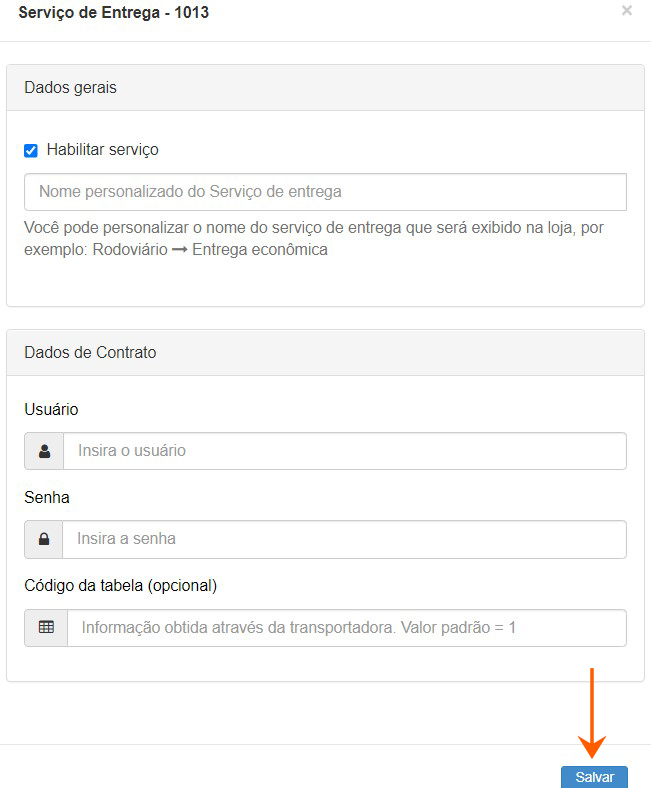Click into the Insira o usuário field

[x=344, y=451]
